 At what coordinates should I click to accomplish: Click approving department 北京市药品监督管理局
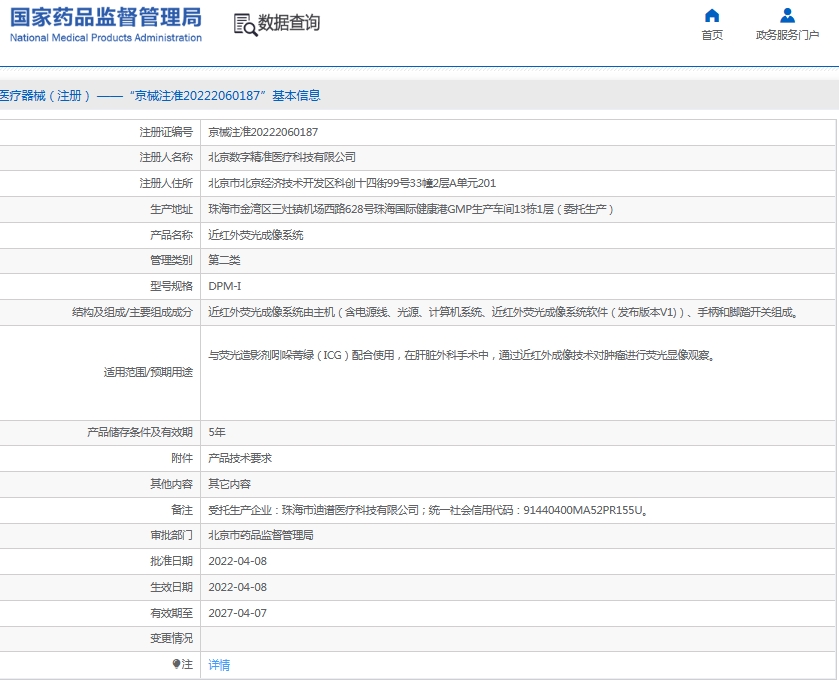coord(261,535)
